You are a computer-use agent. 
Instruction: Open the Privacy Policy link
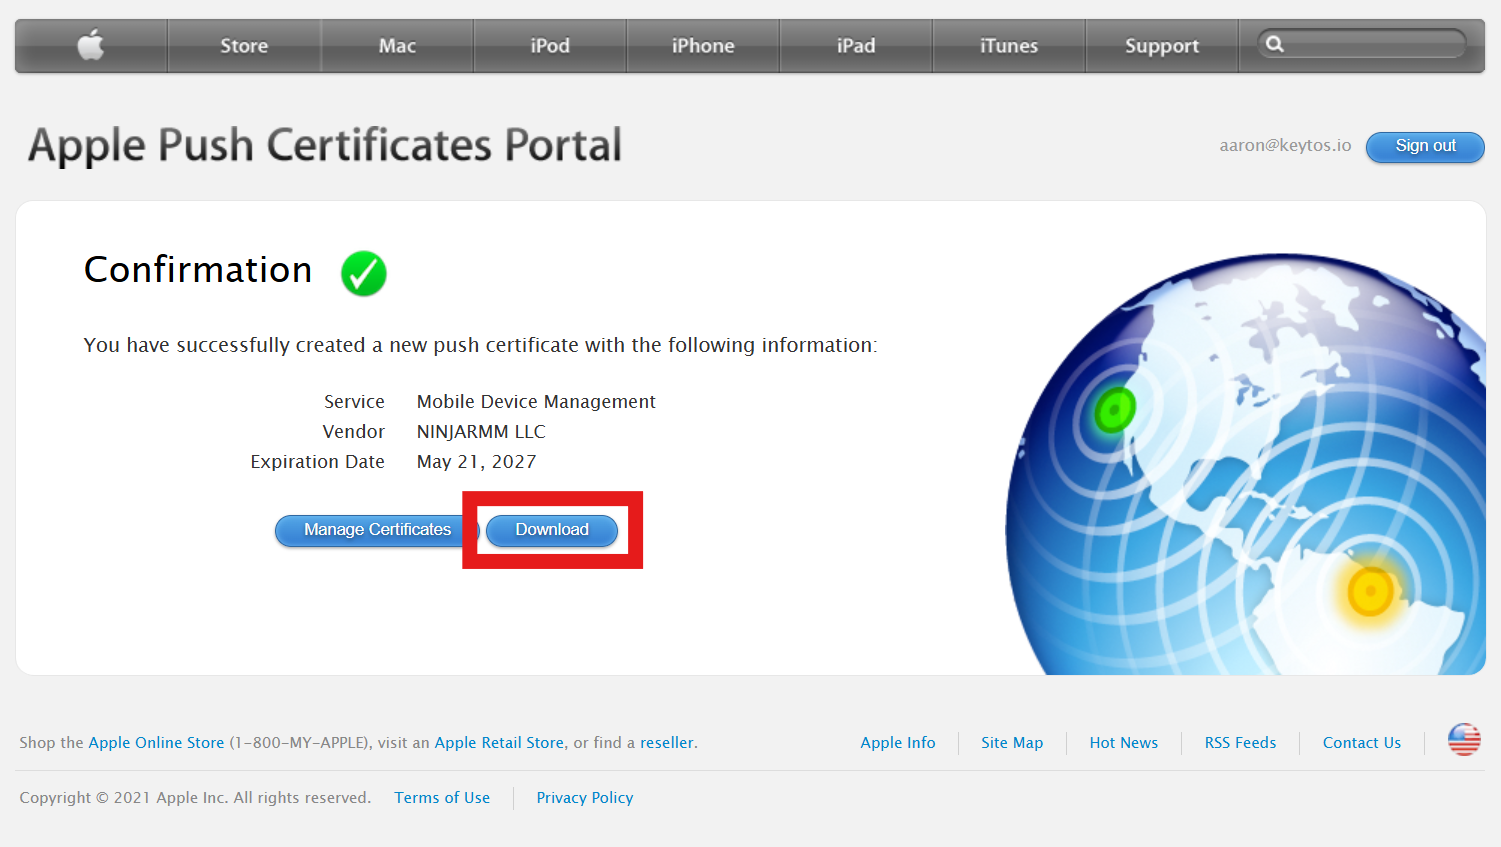tap(585, 798)
